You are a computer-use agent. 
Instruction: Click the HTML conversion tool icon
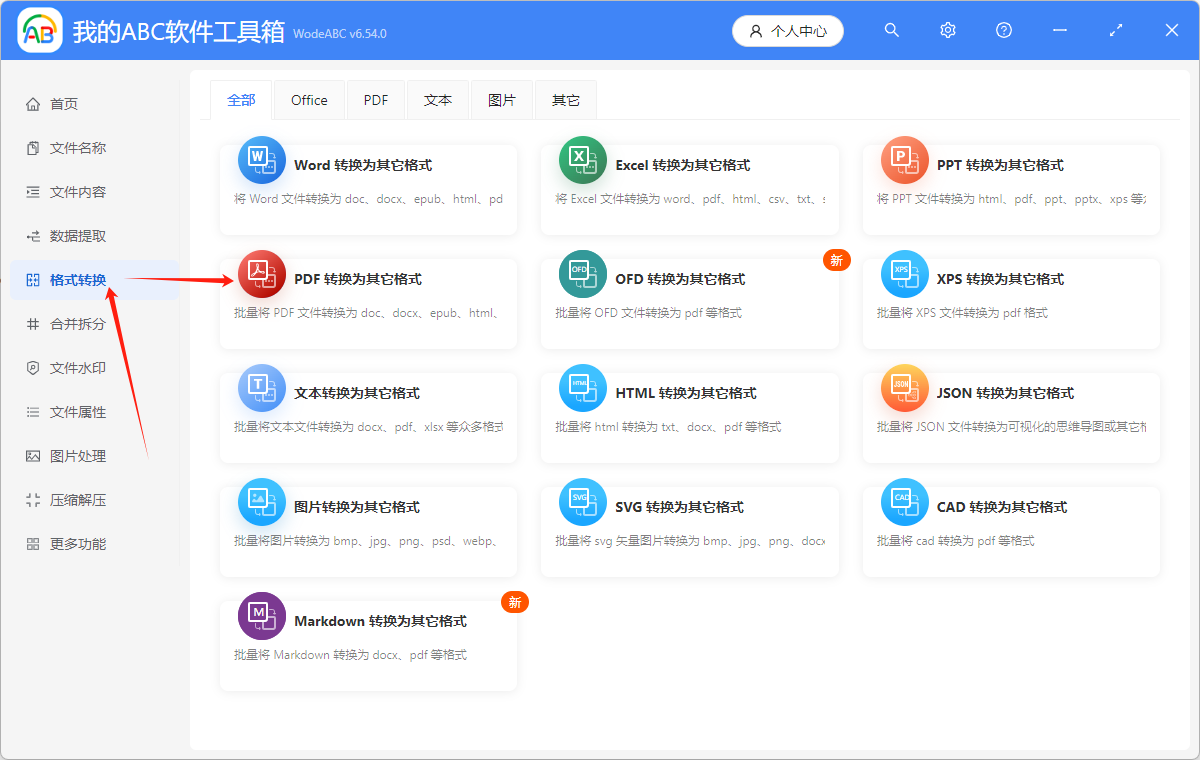(583, 388)
